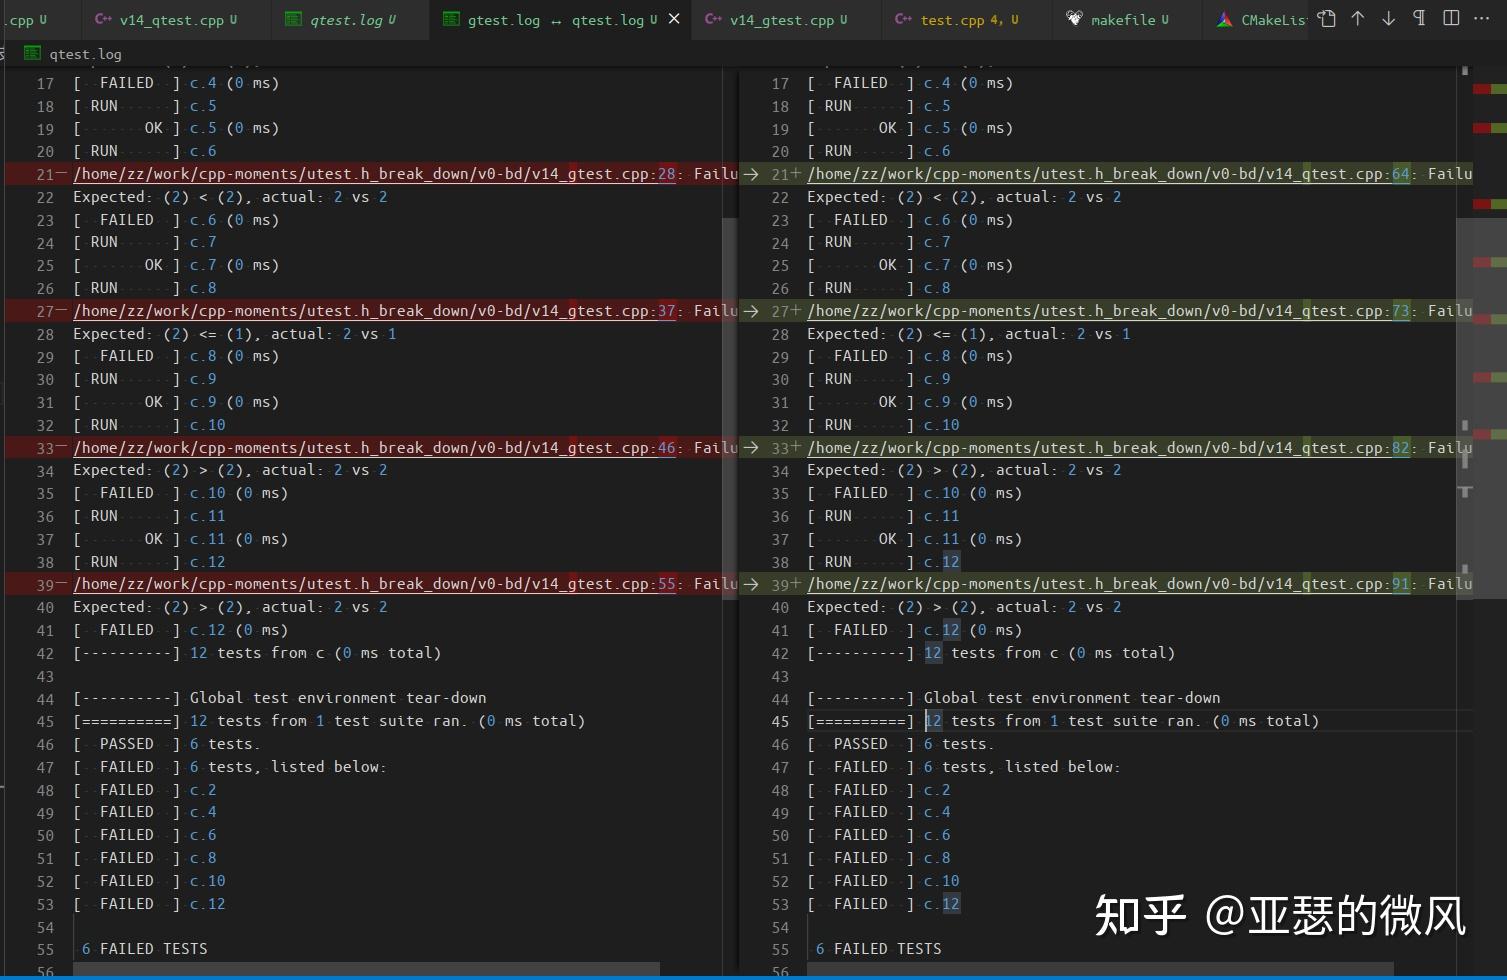Image resolution: width=1507 pixels, height=980 pixels.
Task: Open the More Actions ellipsis menu
Action: tap(1482, 19)
